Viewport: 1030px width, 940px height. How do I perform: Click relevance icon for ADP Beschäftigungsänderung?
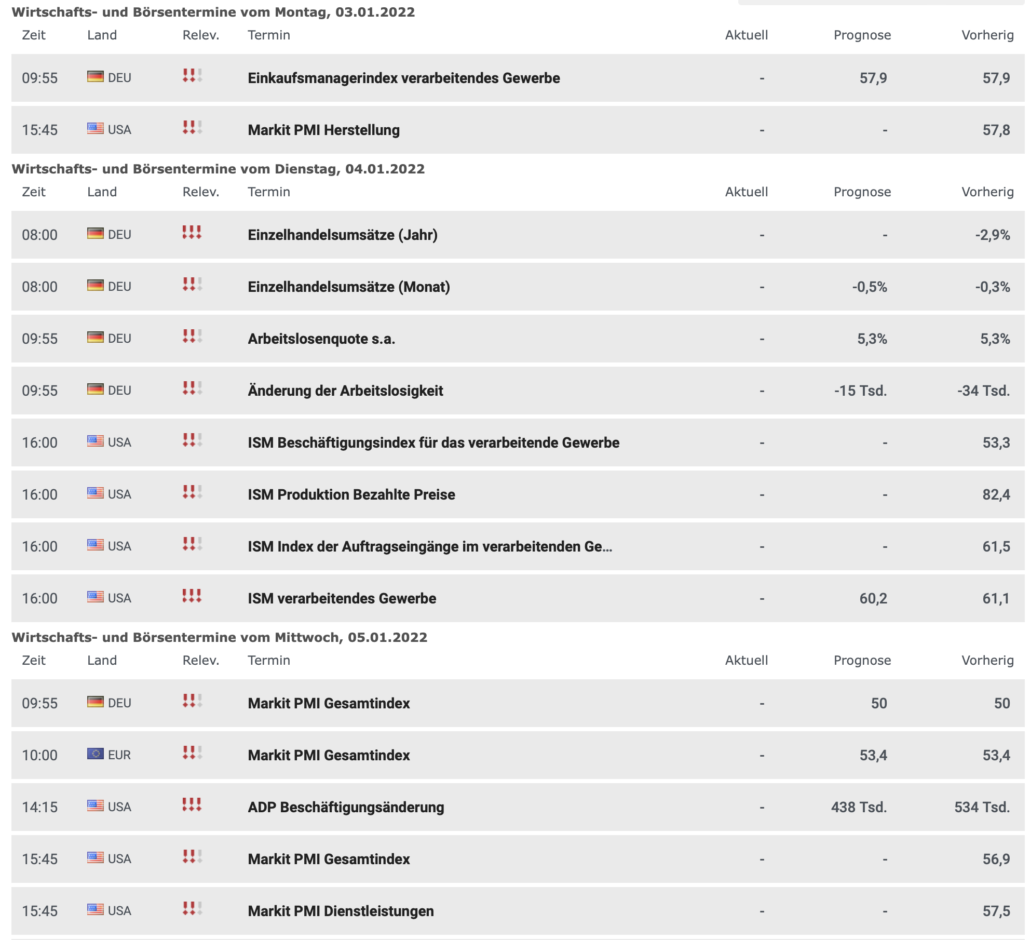192,805
